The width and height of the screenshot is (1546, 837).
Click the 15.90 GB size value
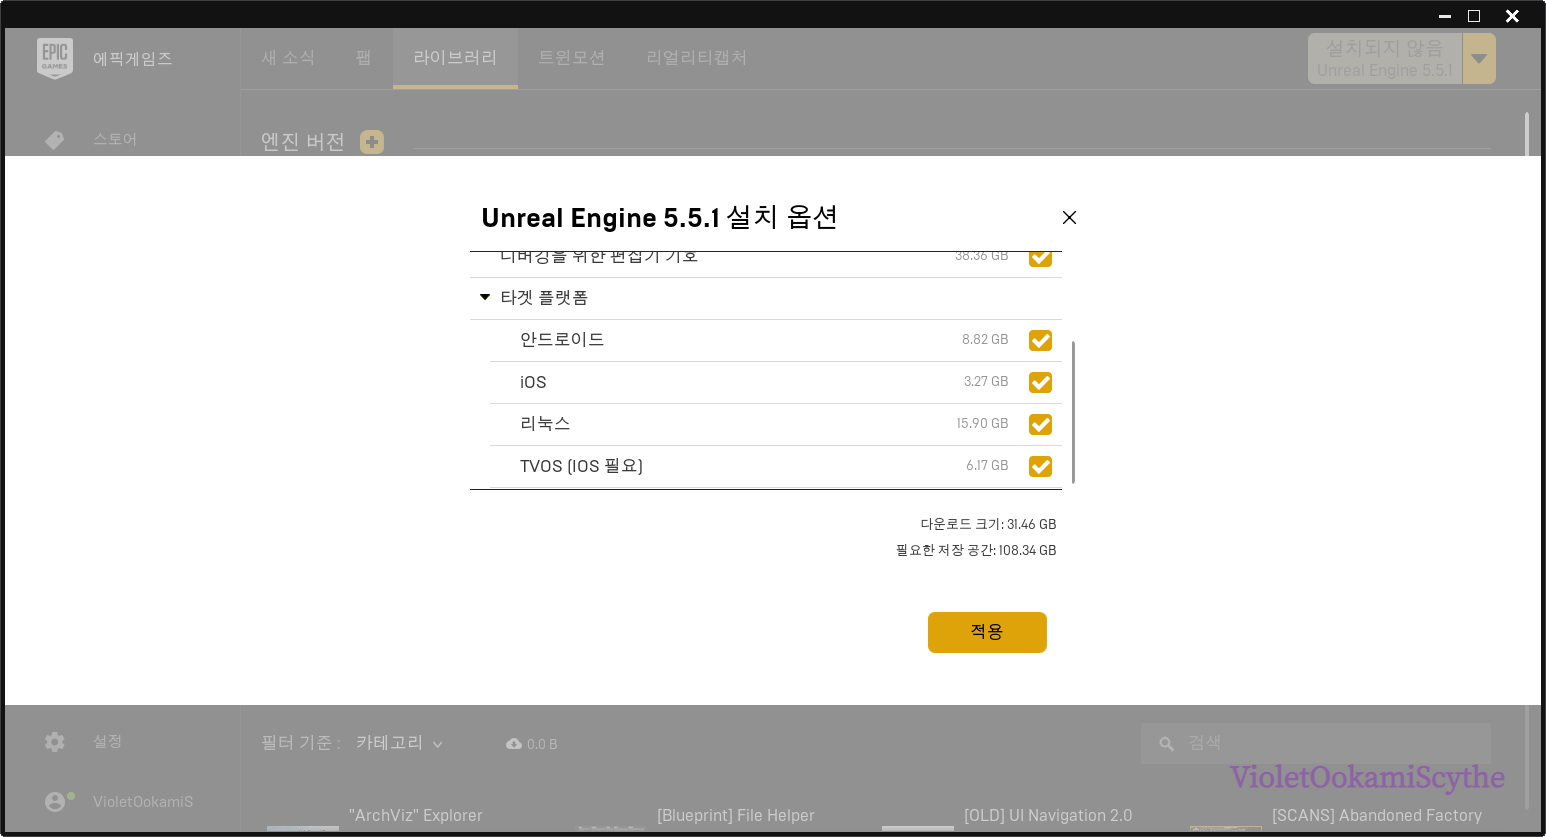pos(982,424)
